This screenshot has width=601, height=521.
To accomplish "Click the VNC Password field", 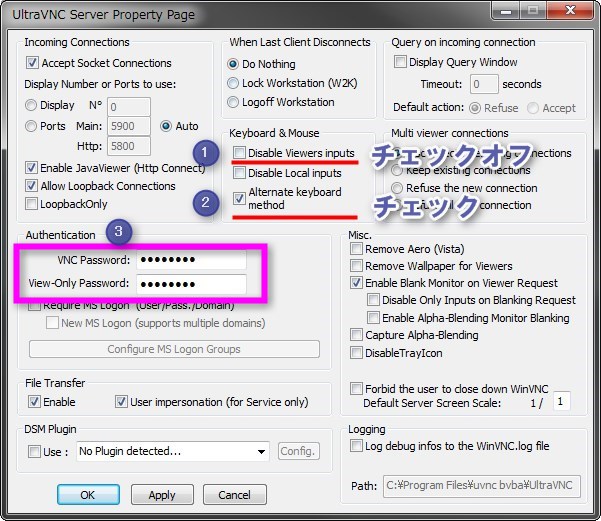I will (191, 260).
